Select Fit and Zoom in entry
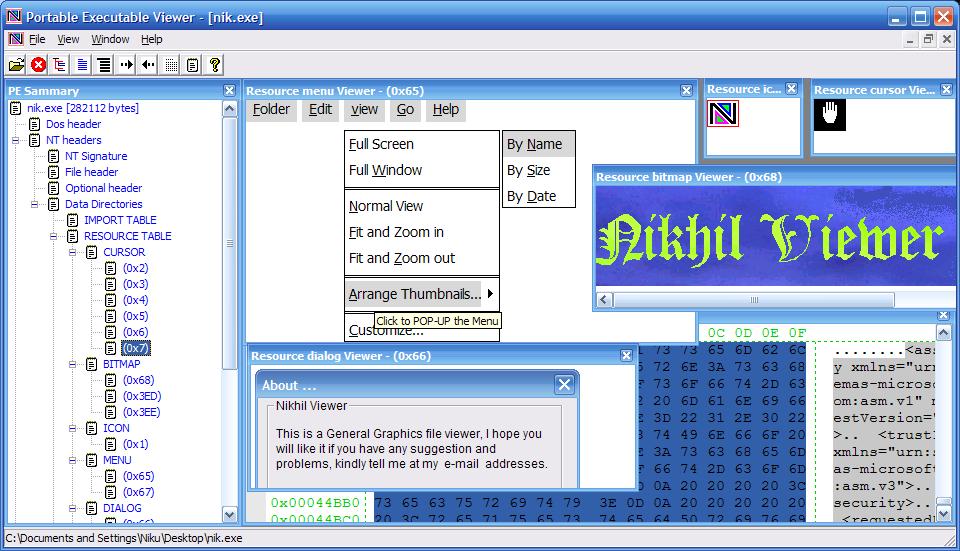Screen dimensions: 960x551 422,232
